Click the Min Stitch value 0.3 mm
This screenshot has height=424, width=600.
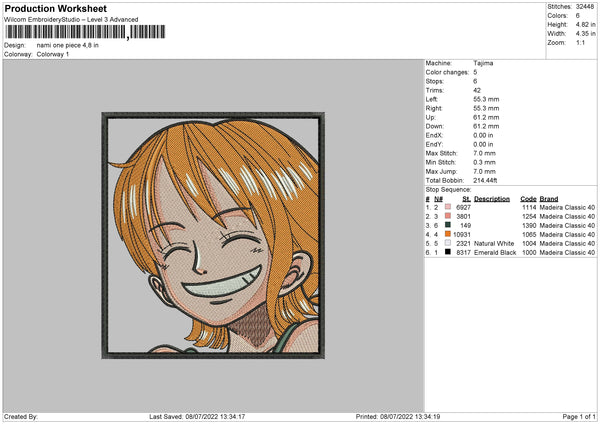[484, 162]
